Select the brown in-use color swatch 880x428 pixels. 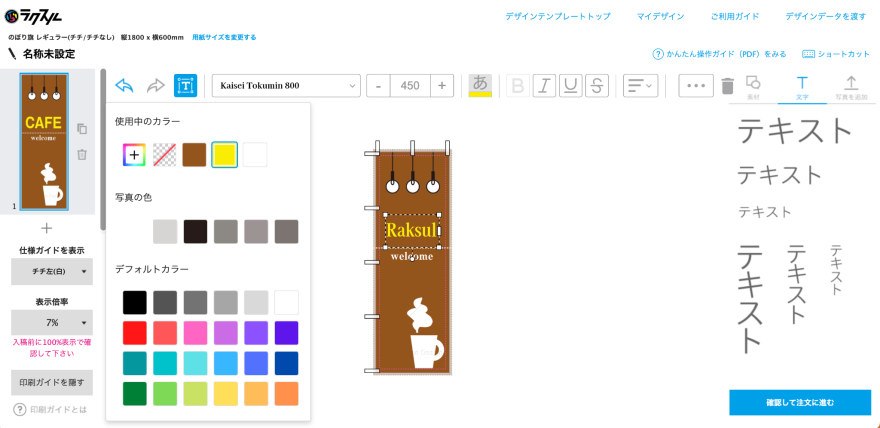194,155
